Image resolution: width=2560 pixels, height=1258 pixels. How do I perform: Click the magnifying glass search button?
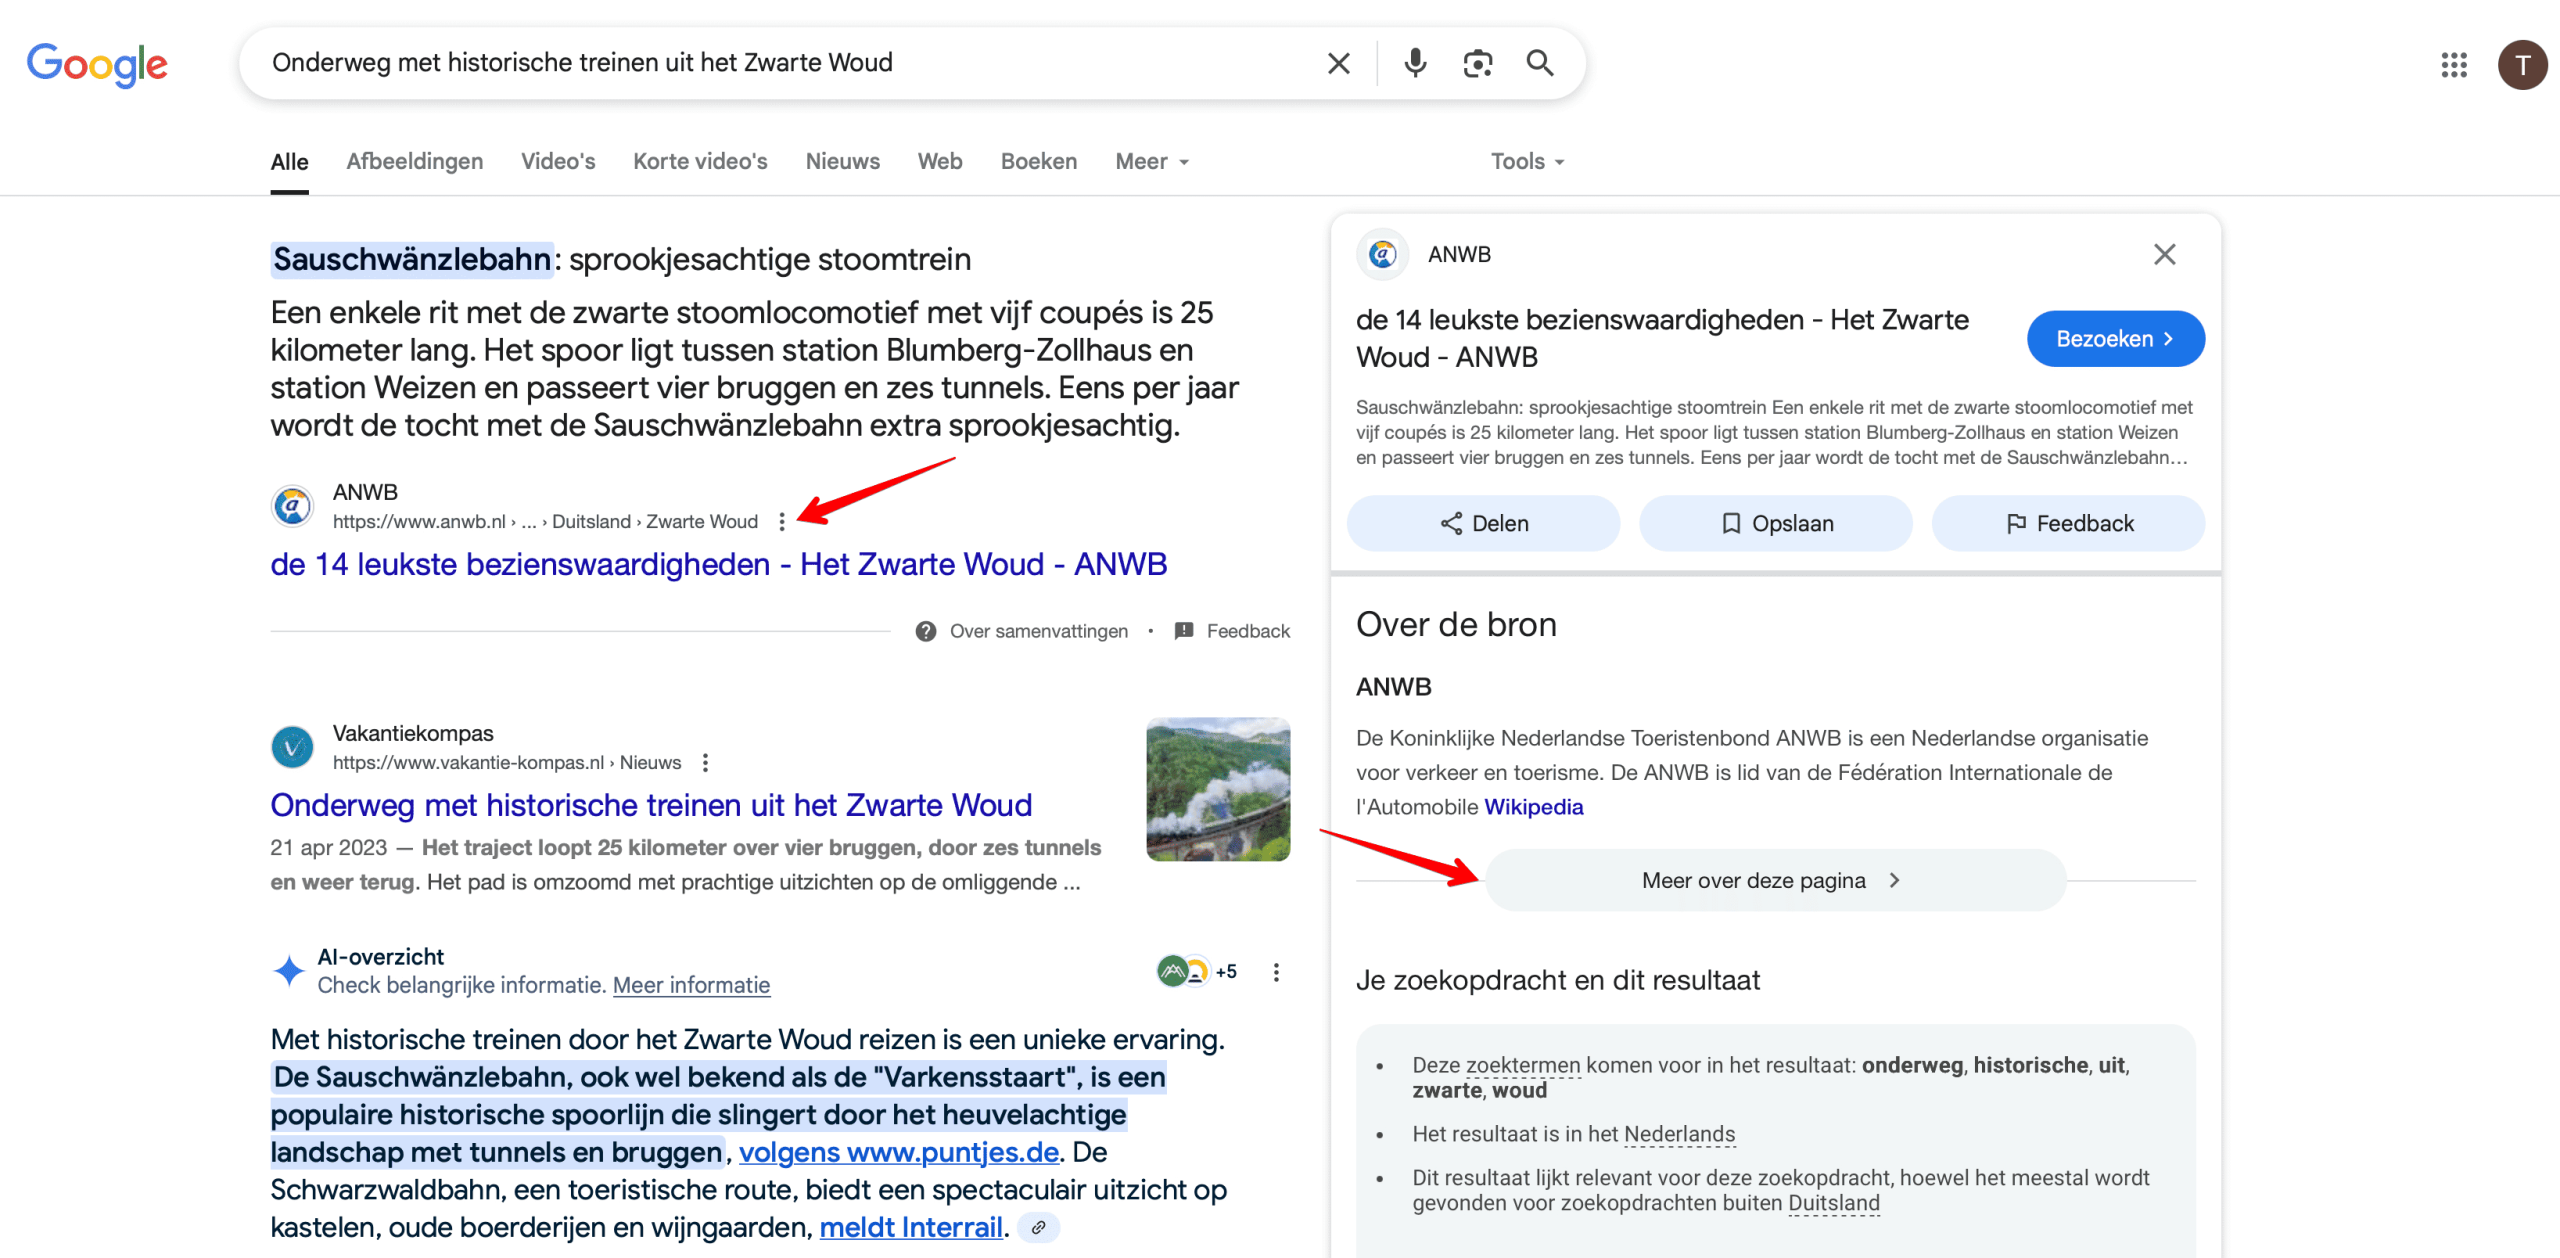[x=1540, y=64]
